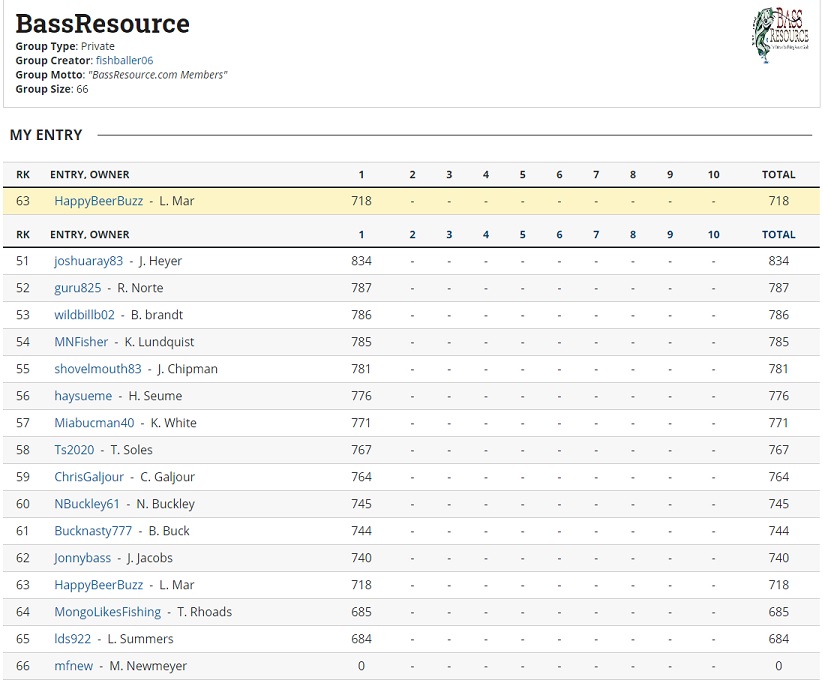Screen dimensions: 823x685
Task: Open MNFisher entry link
Action: coord(81,342)
